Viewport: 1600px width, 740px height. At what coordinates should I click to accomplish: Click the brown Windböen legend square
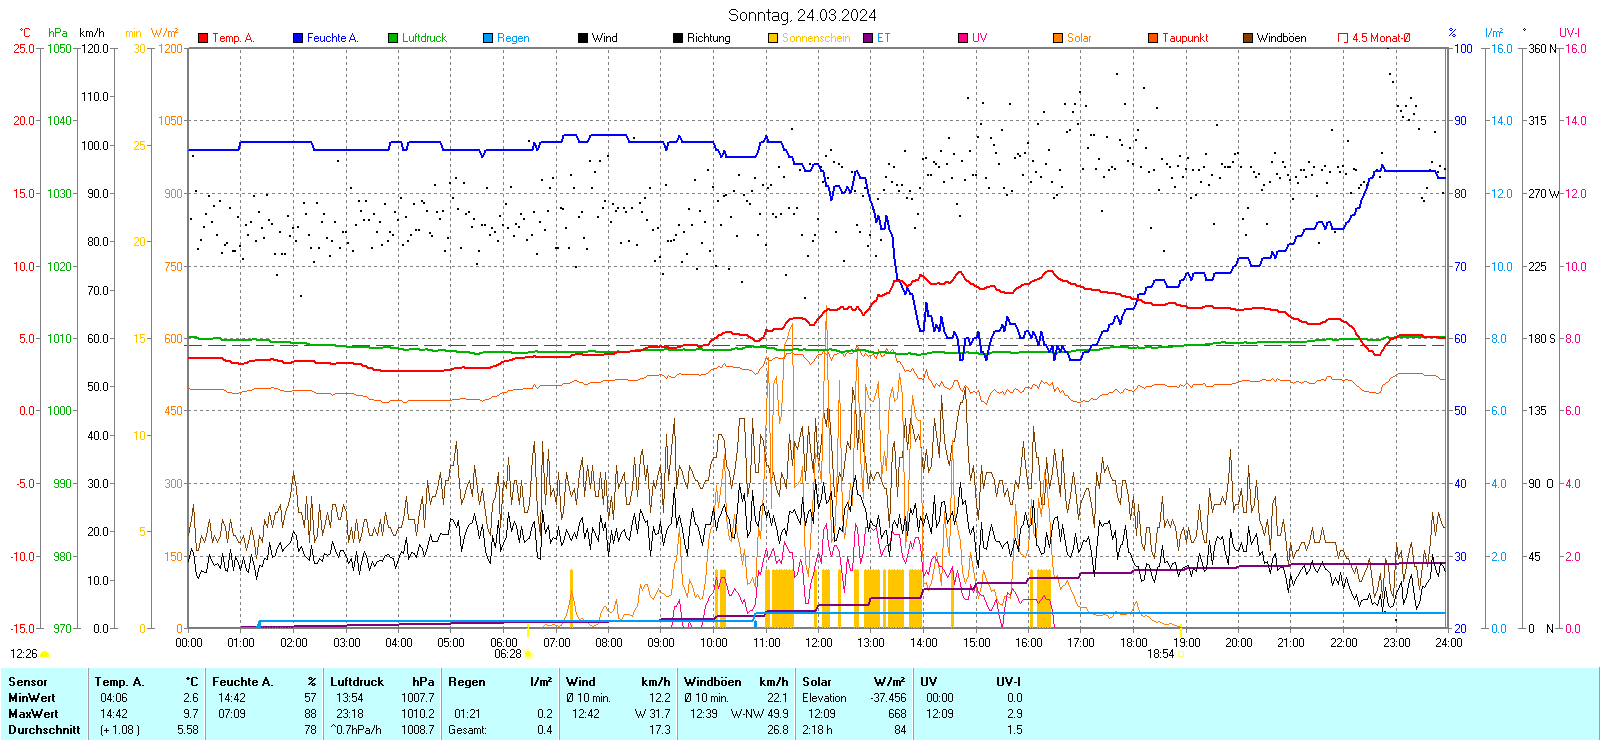click(1248, 38)
